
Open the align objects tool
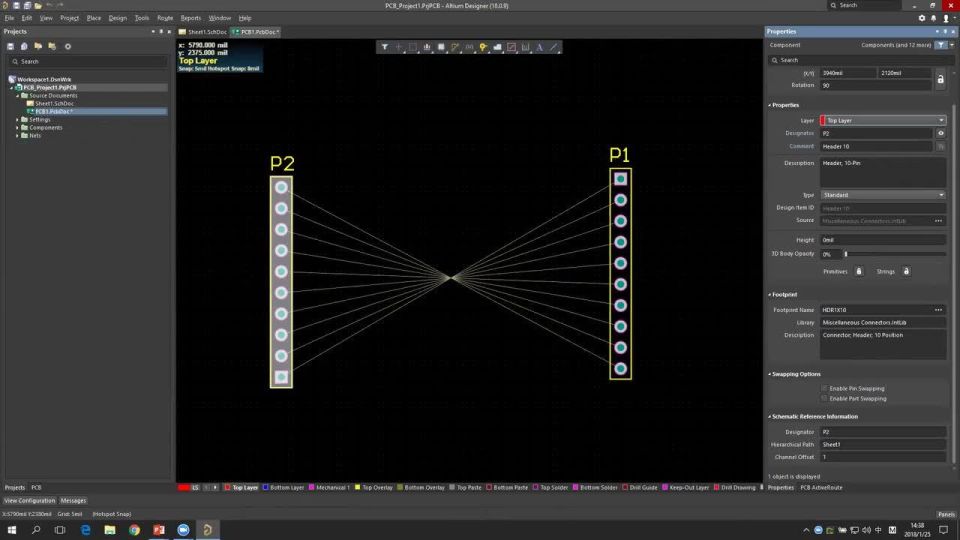(x=427, y=47)
